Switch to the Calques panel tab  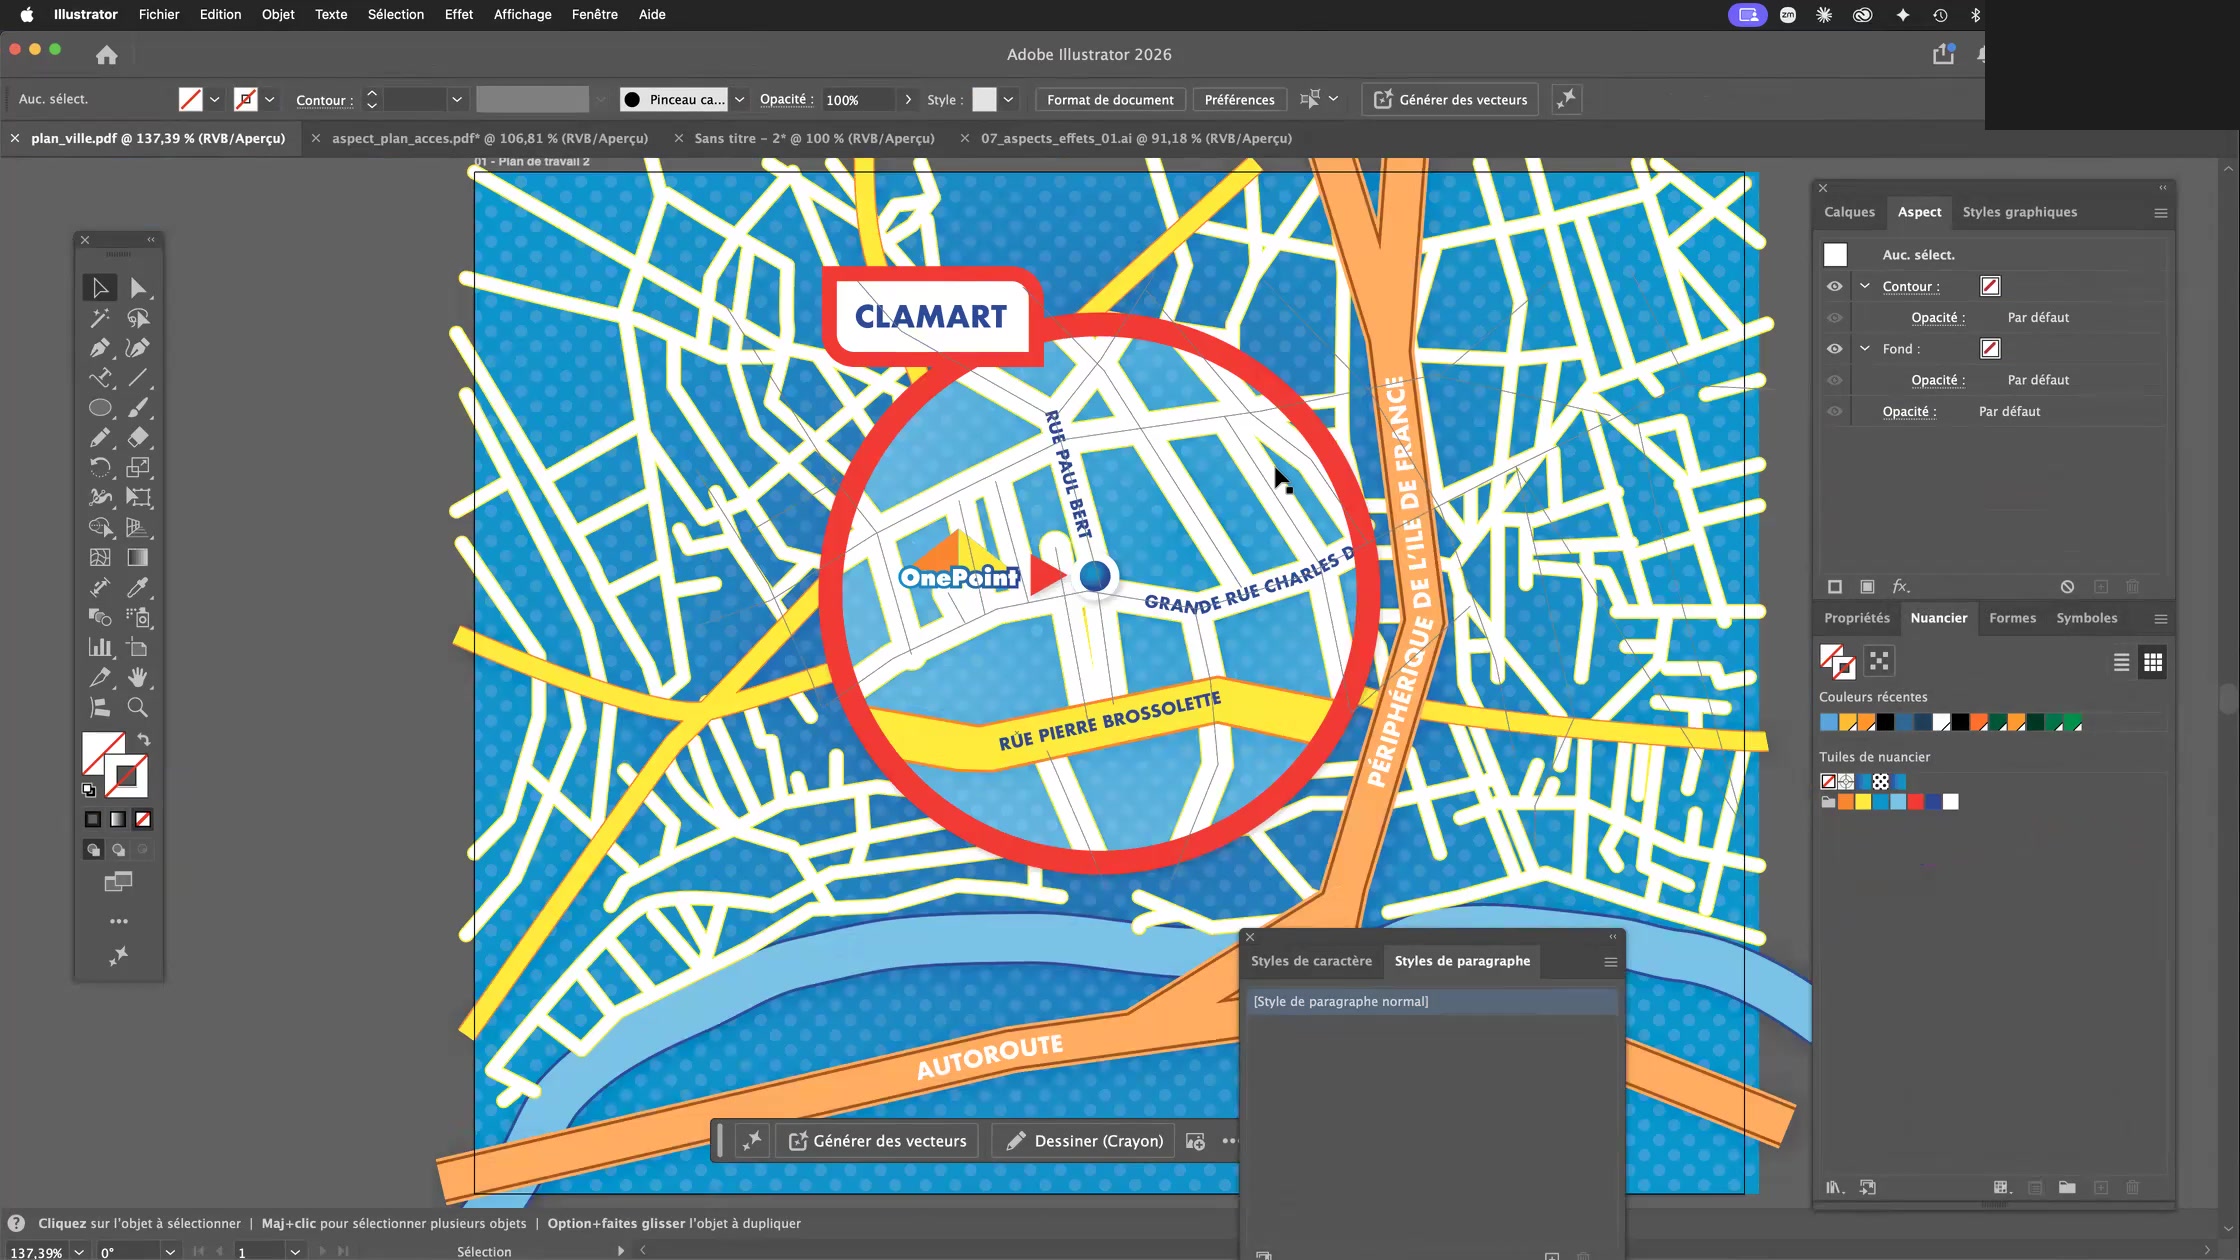(x=1849, y=212)
